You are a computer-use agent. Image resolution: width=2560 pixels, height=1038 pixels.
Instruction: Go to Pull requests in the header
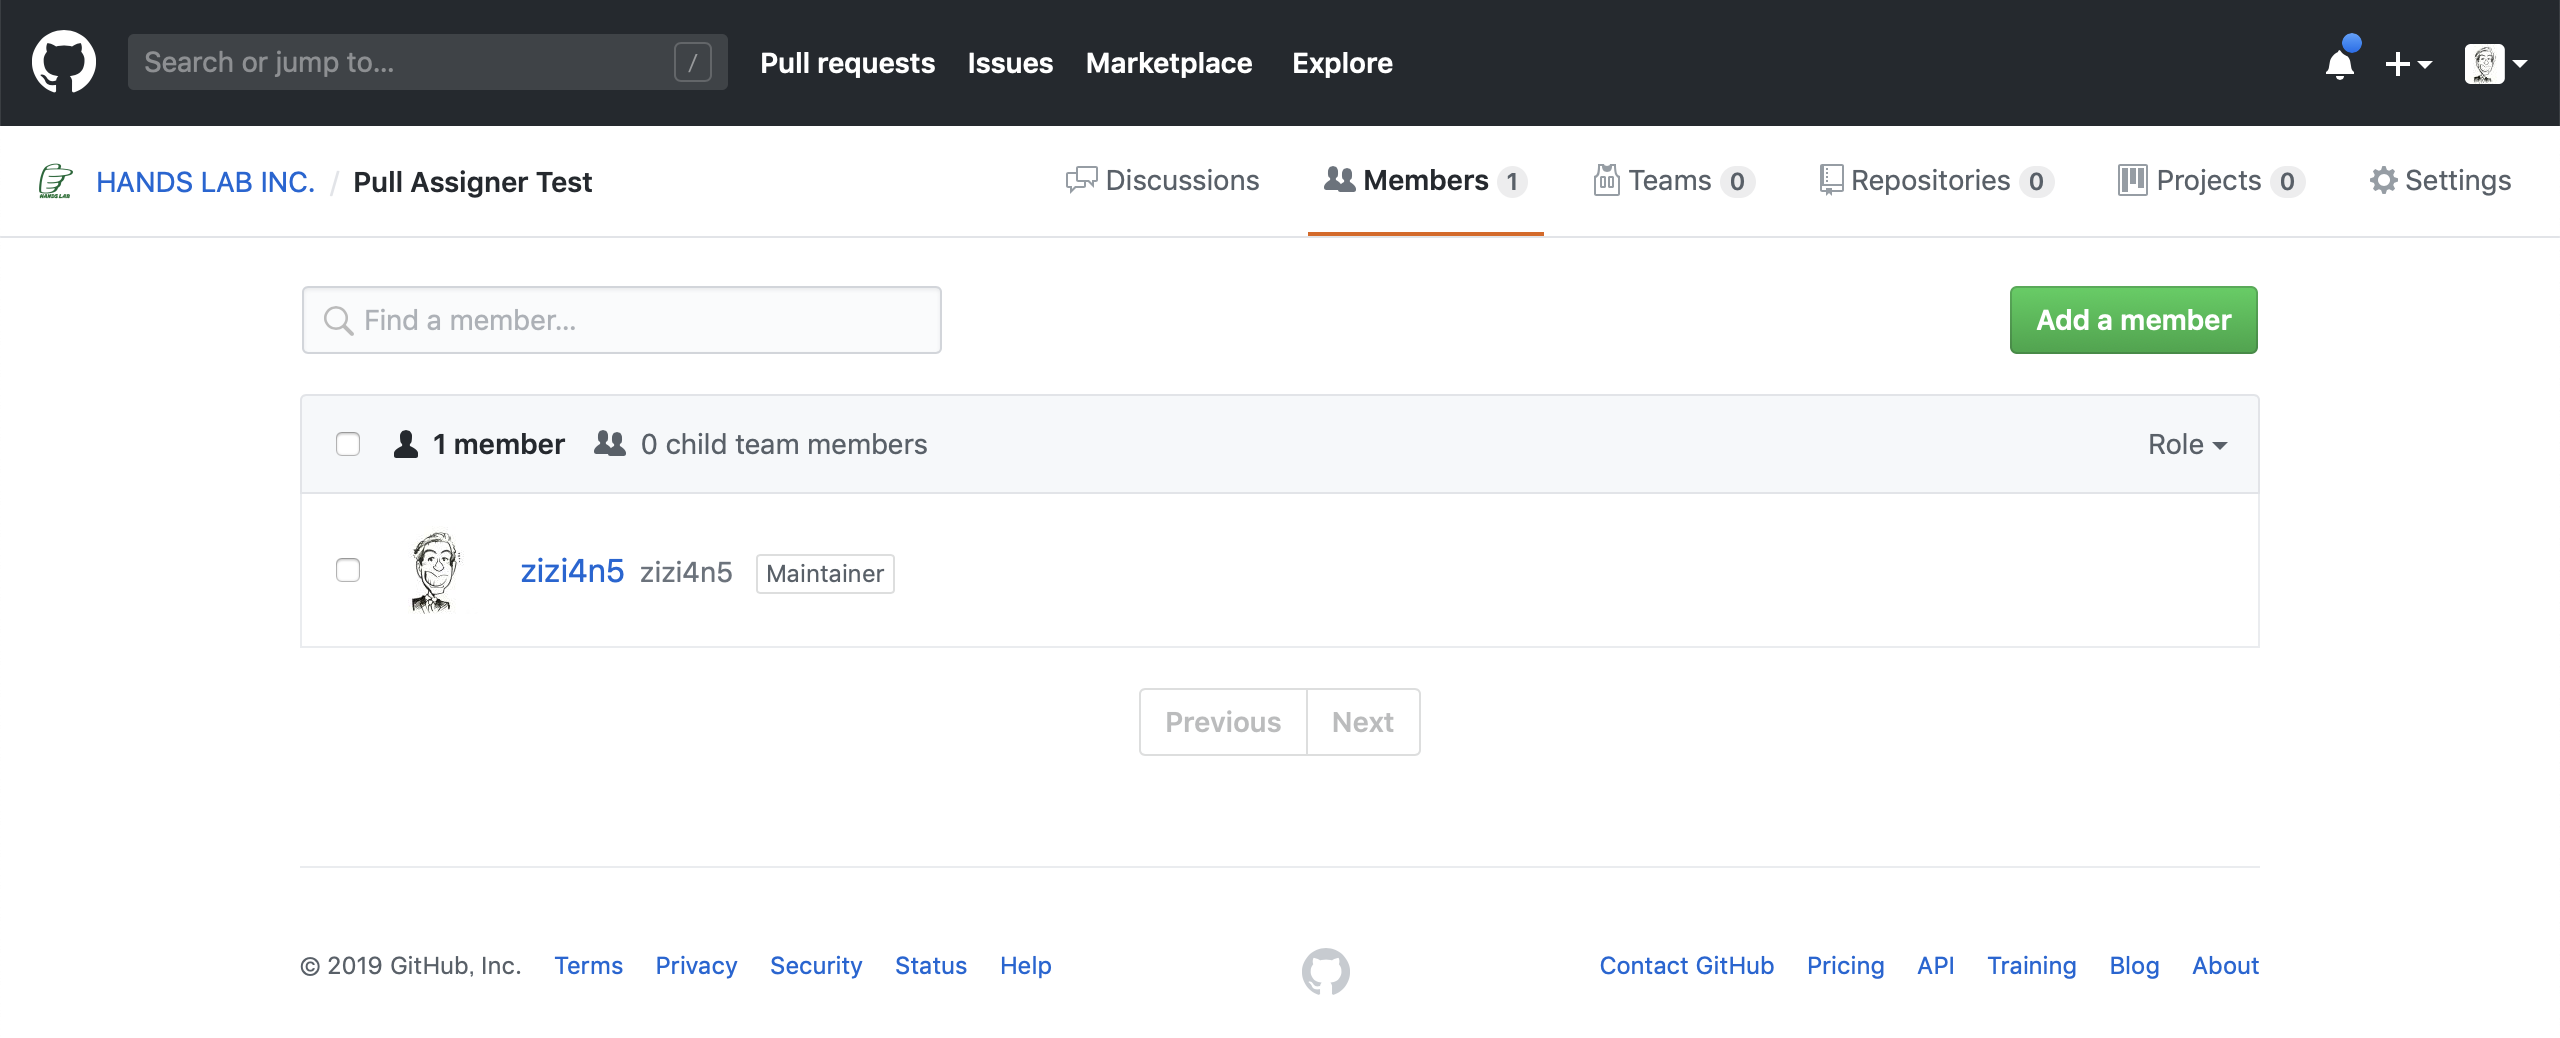coord(848,63)
